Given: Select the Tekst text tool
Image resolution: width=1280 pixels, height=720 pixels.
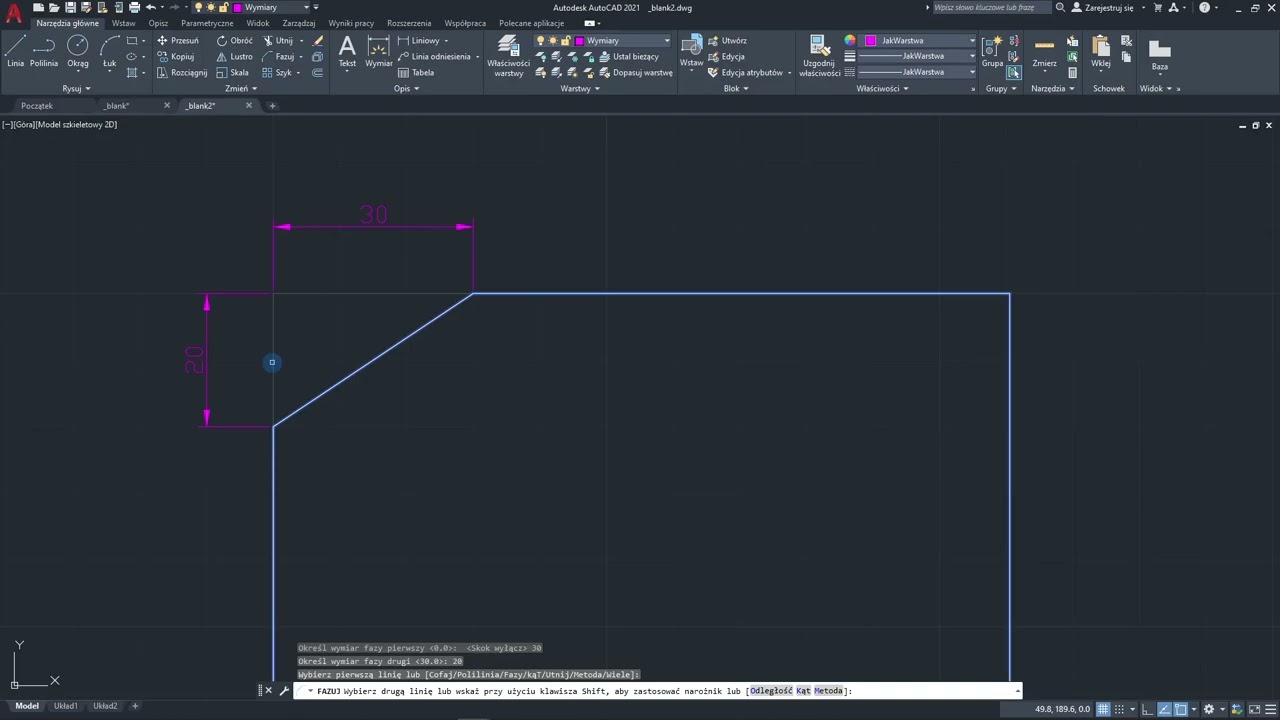Looking at the screenshot, I should [x=347, y=52].
